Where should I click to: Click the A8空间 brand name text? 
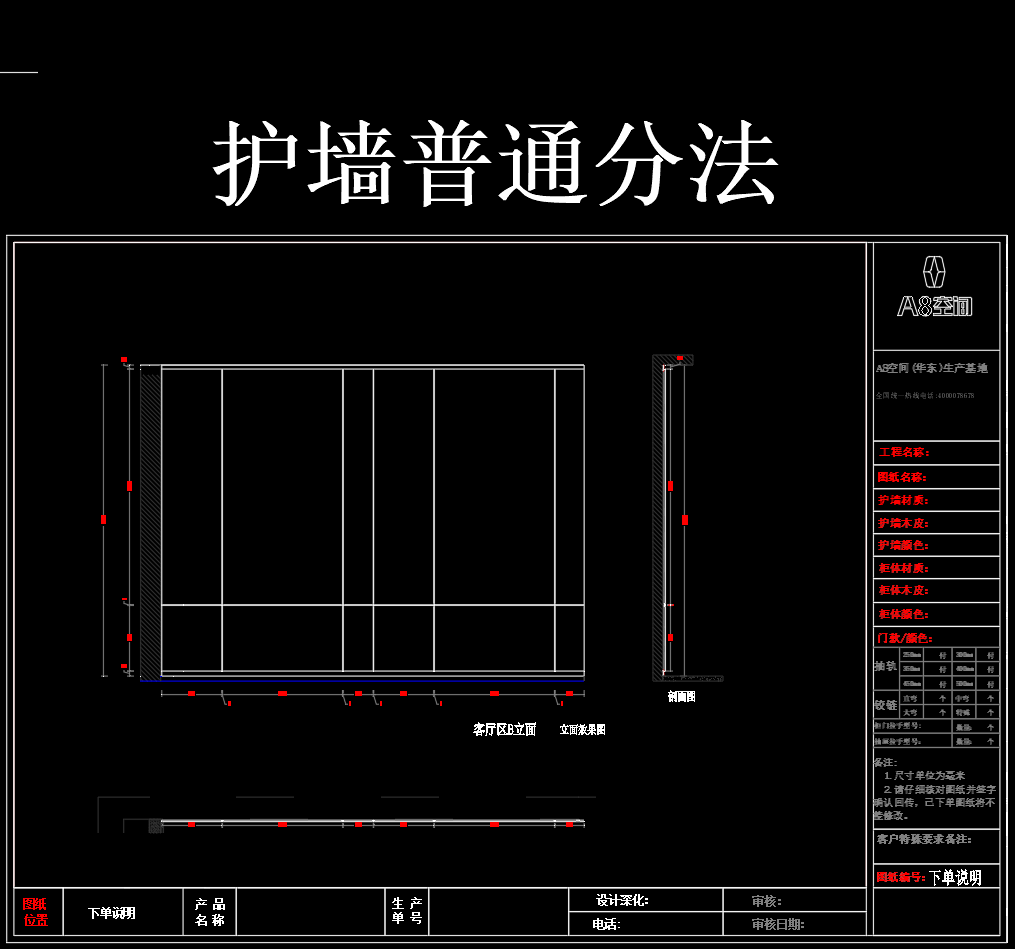[935, 307]
